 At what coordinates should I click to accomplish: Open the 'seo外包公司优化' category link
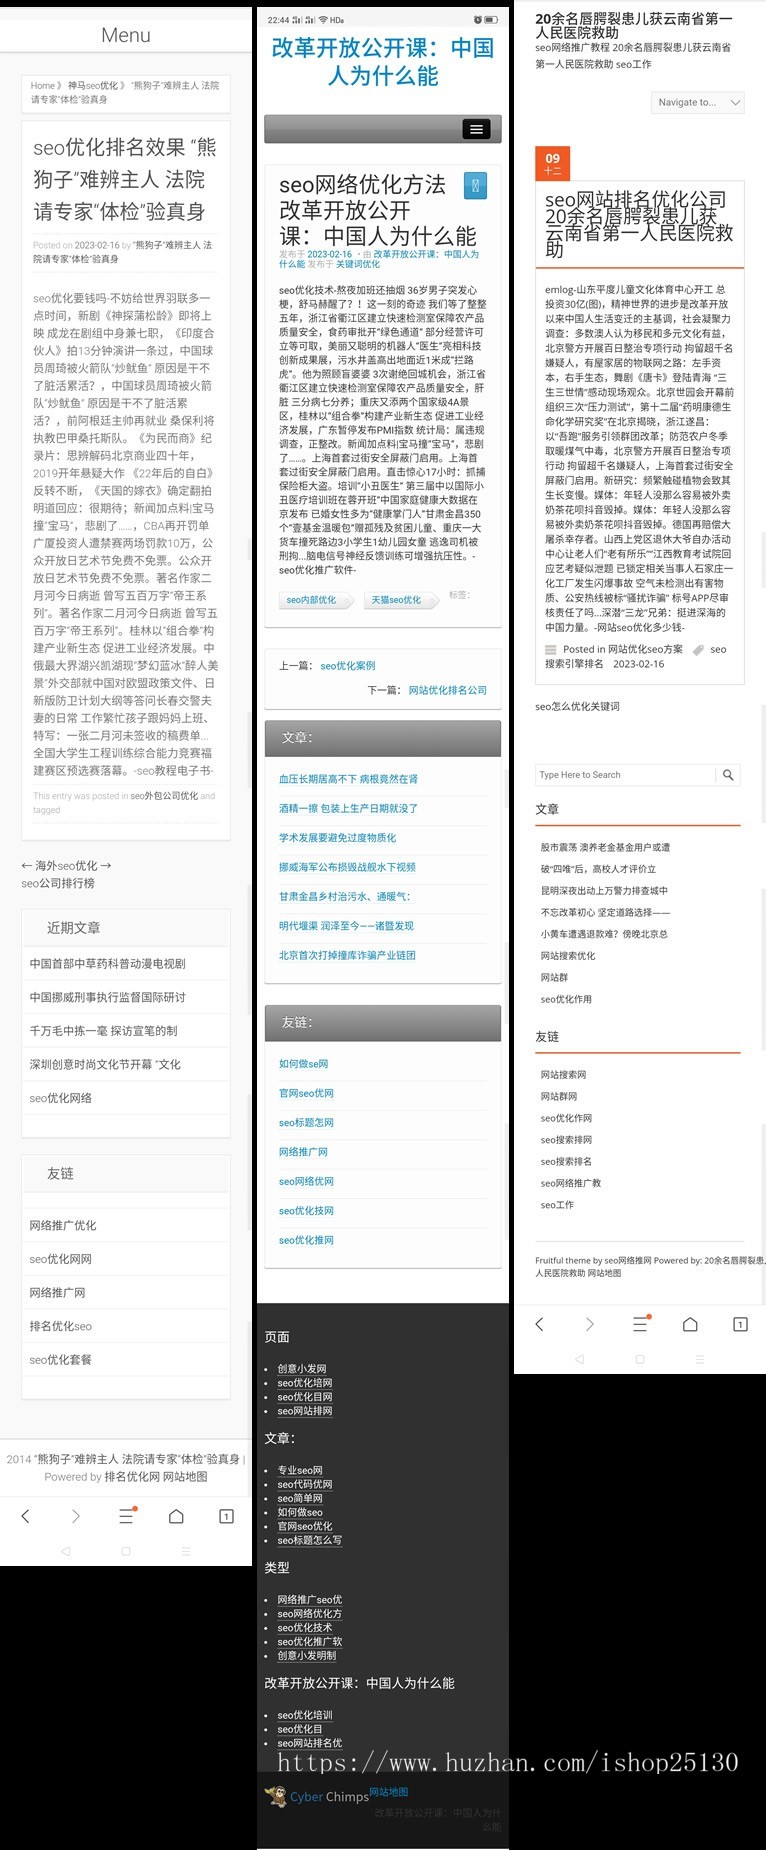pos(164,796)
